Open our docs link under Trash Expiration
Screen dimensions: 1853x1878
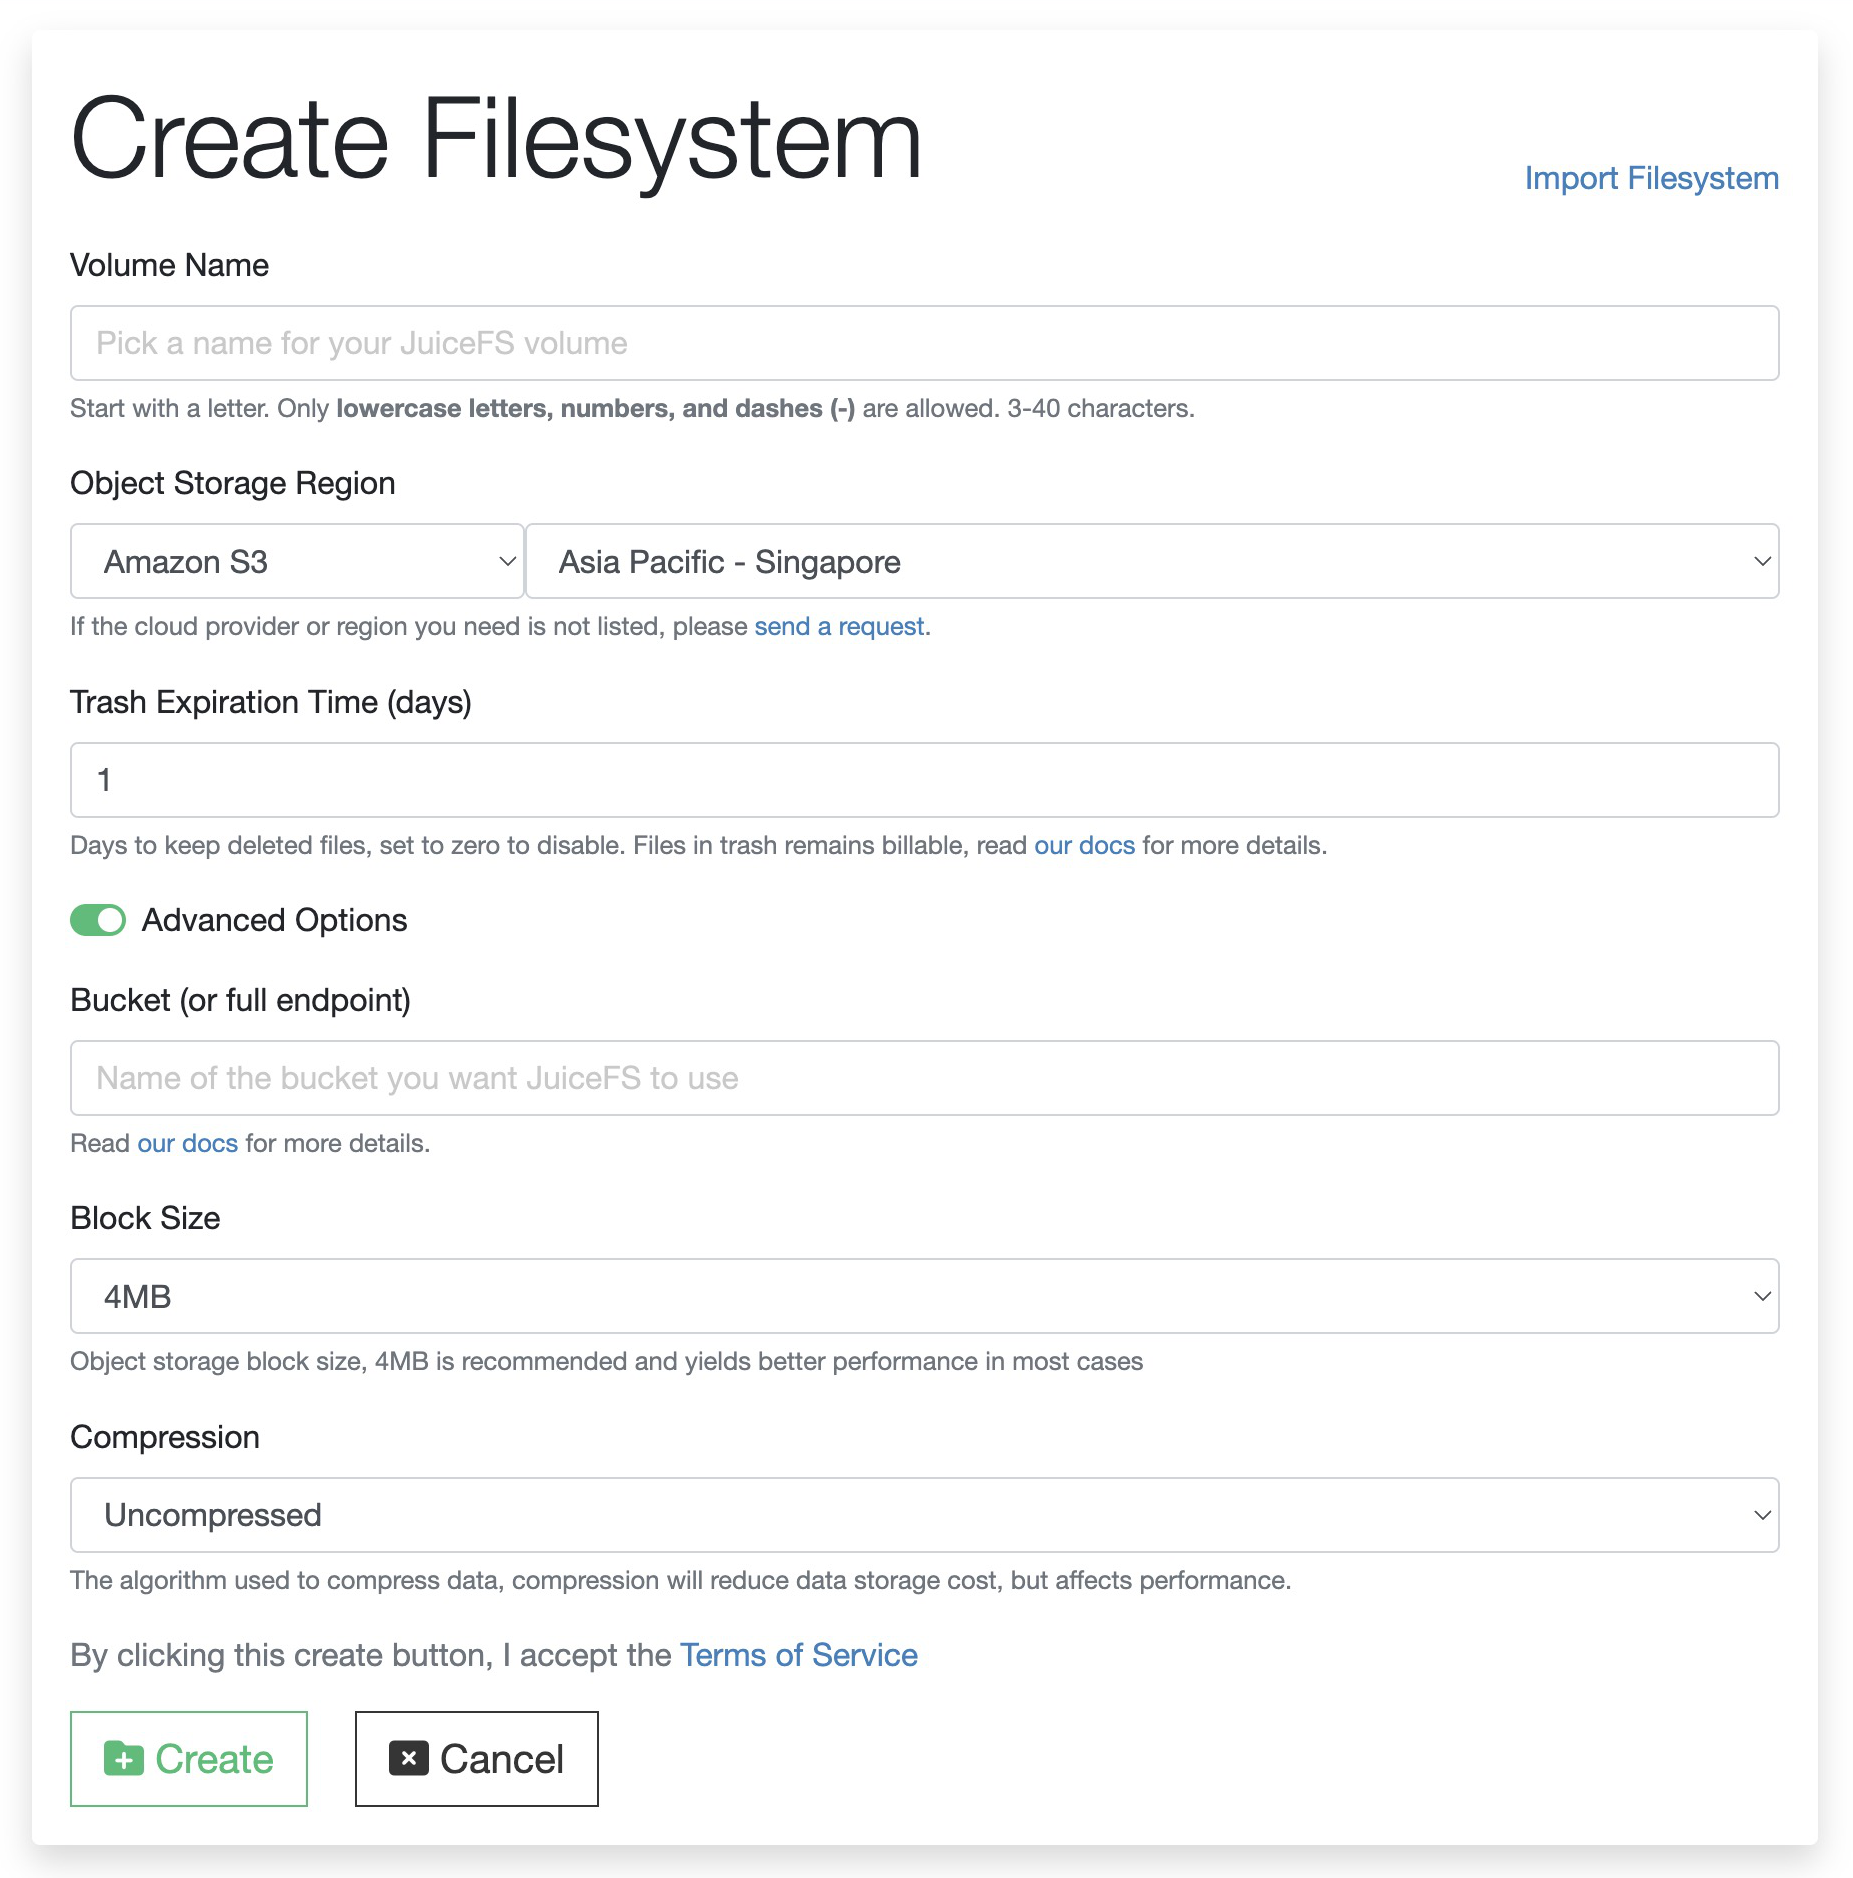point(1084,845)
